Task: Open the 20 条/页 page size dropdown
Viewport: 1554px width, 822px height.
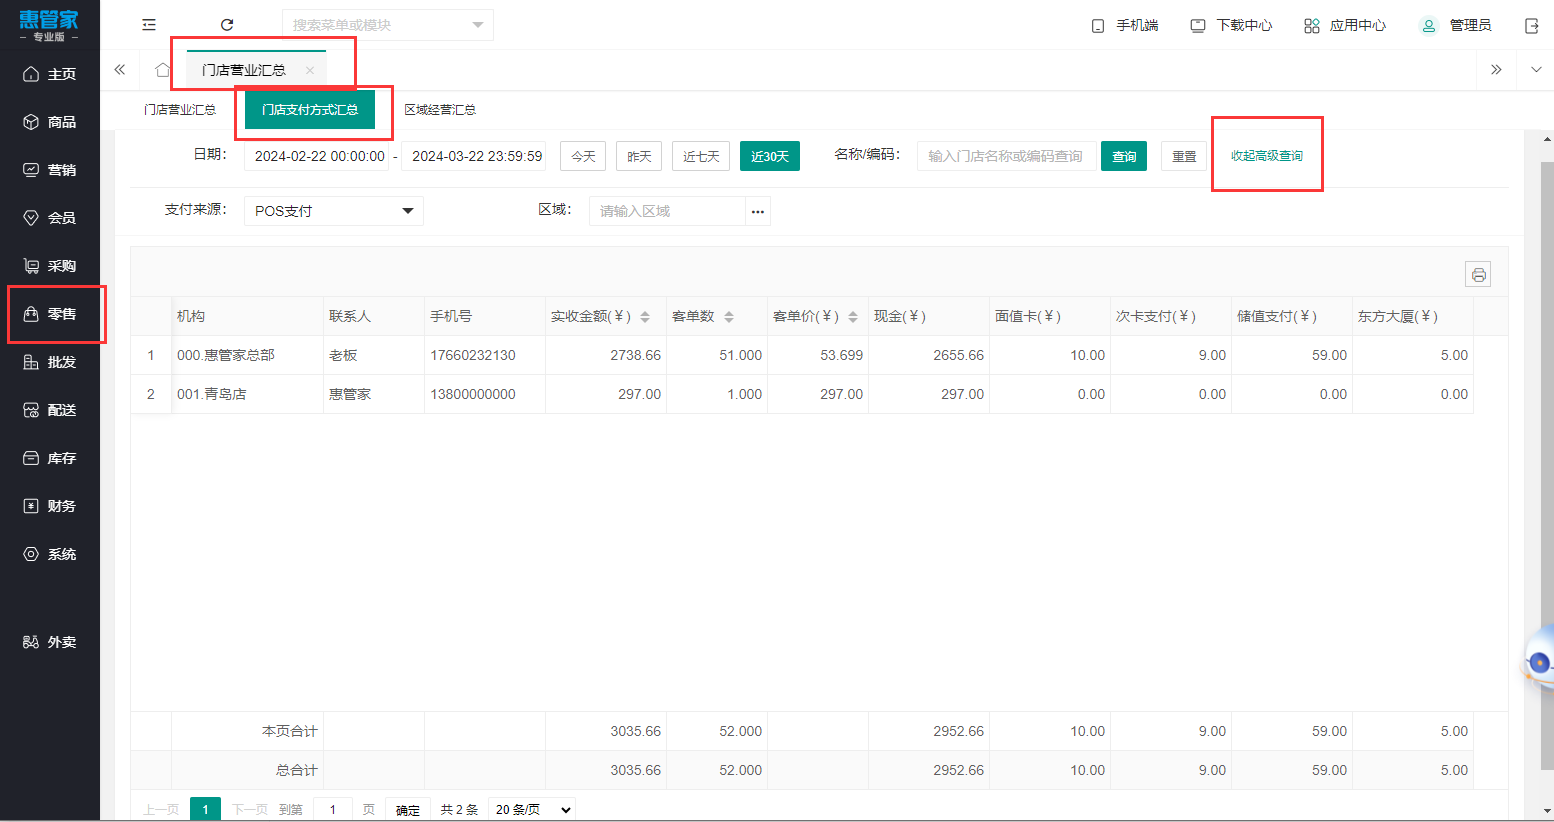Action: point(533,810)
